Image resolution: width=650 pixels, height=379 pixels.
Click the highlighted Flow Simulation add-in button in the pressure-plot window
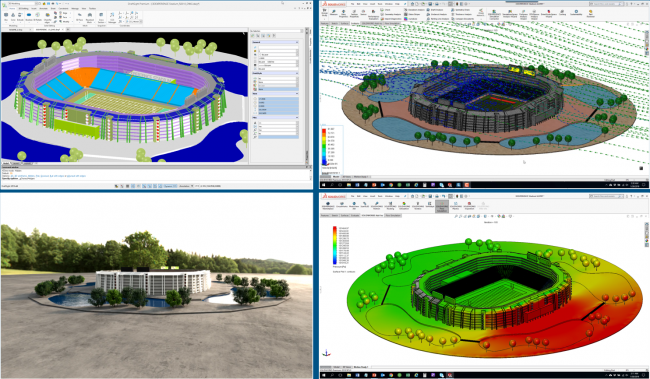point(442,207)
